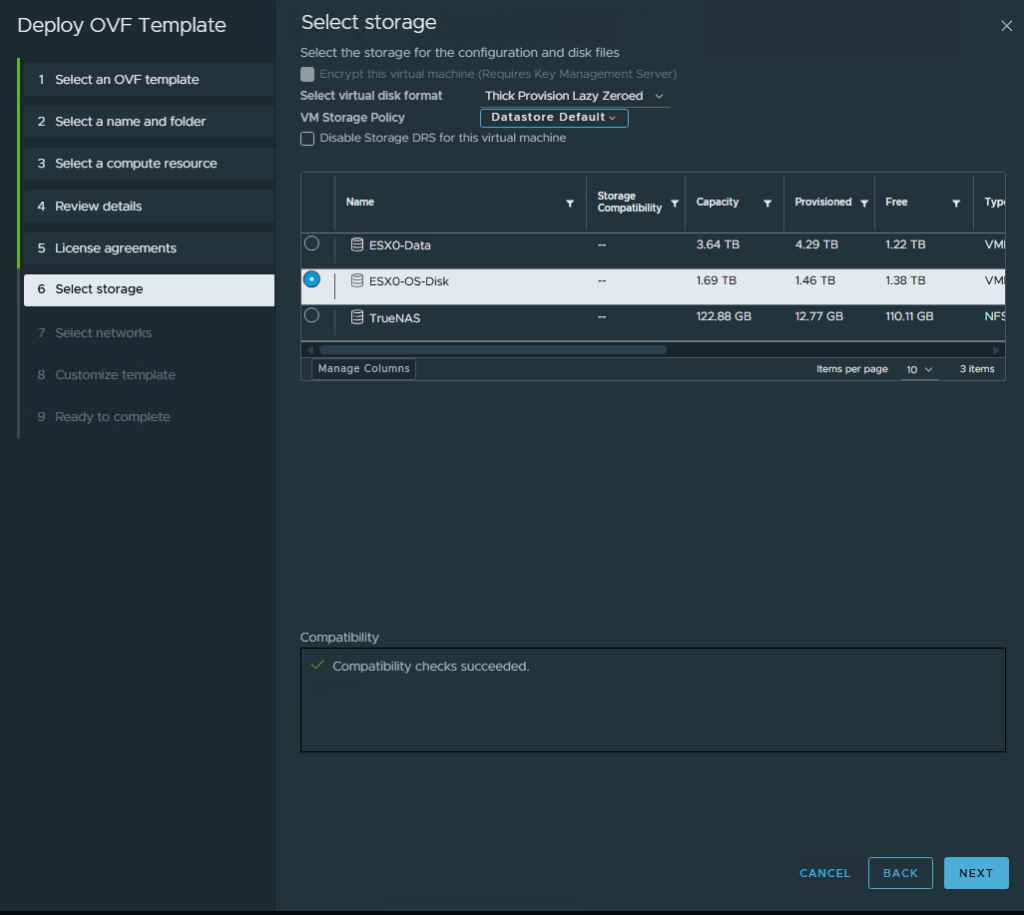Click the ESX0-OS-Disk datastore icon

[357, 281]
